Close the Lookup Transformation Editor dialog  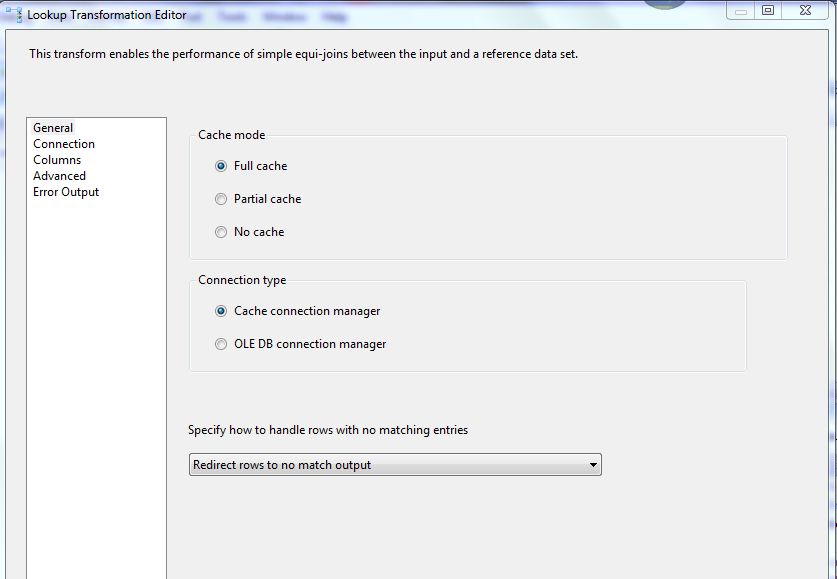(806, 10)
